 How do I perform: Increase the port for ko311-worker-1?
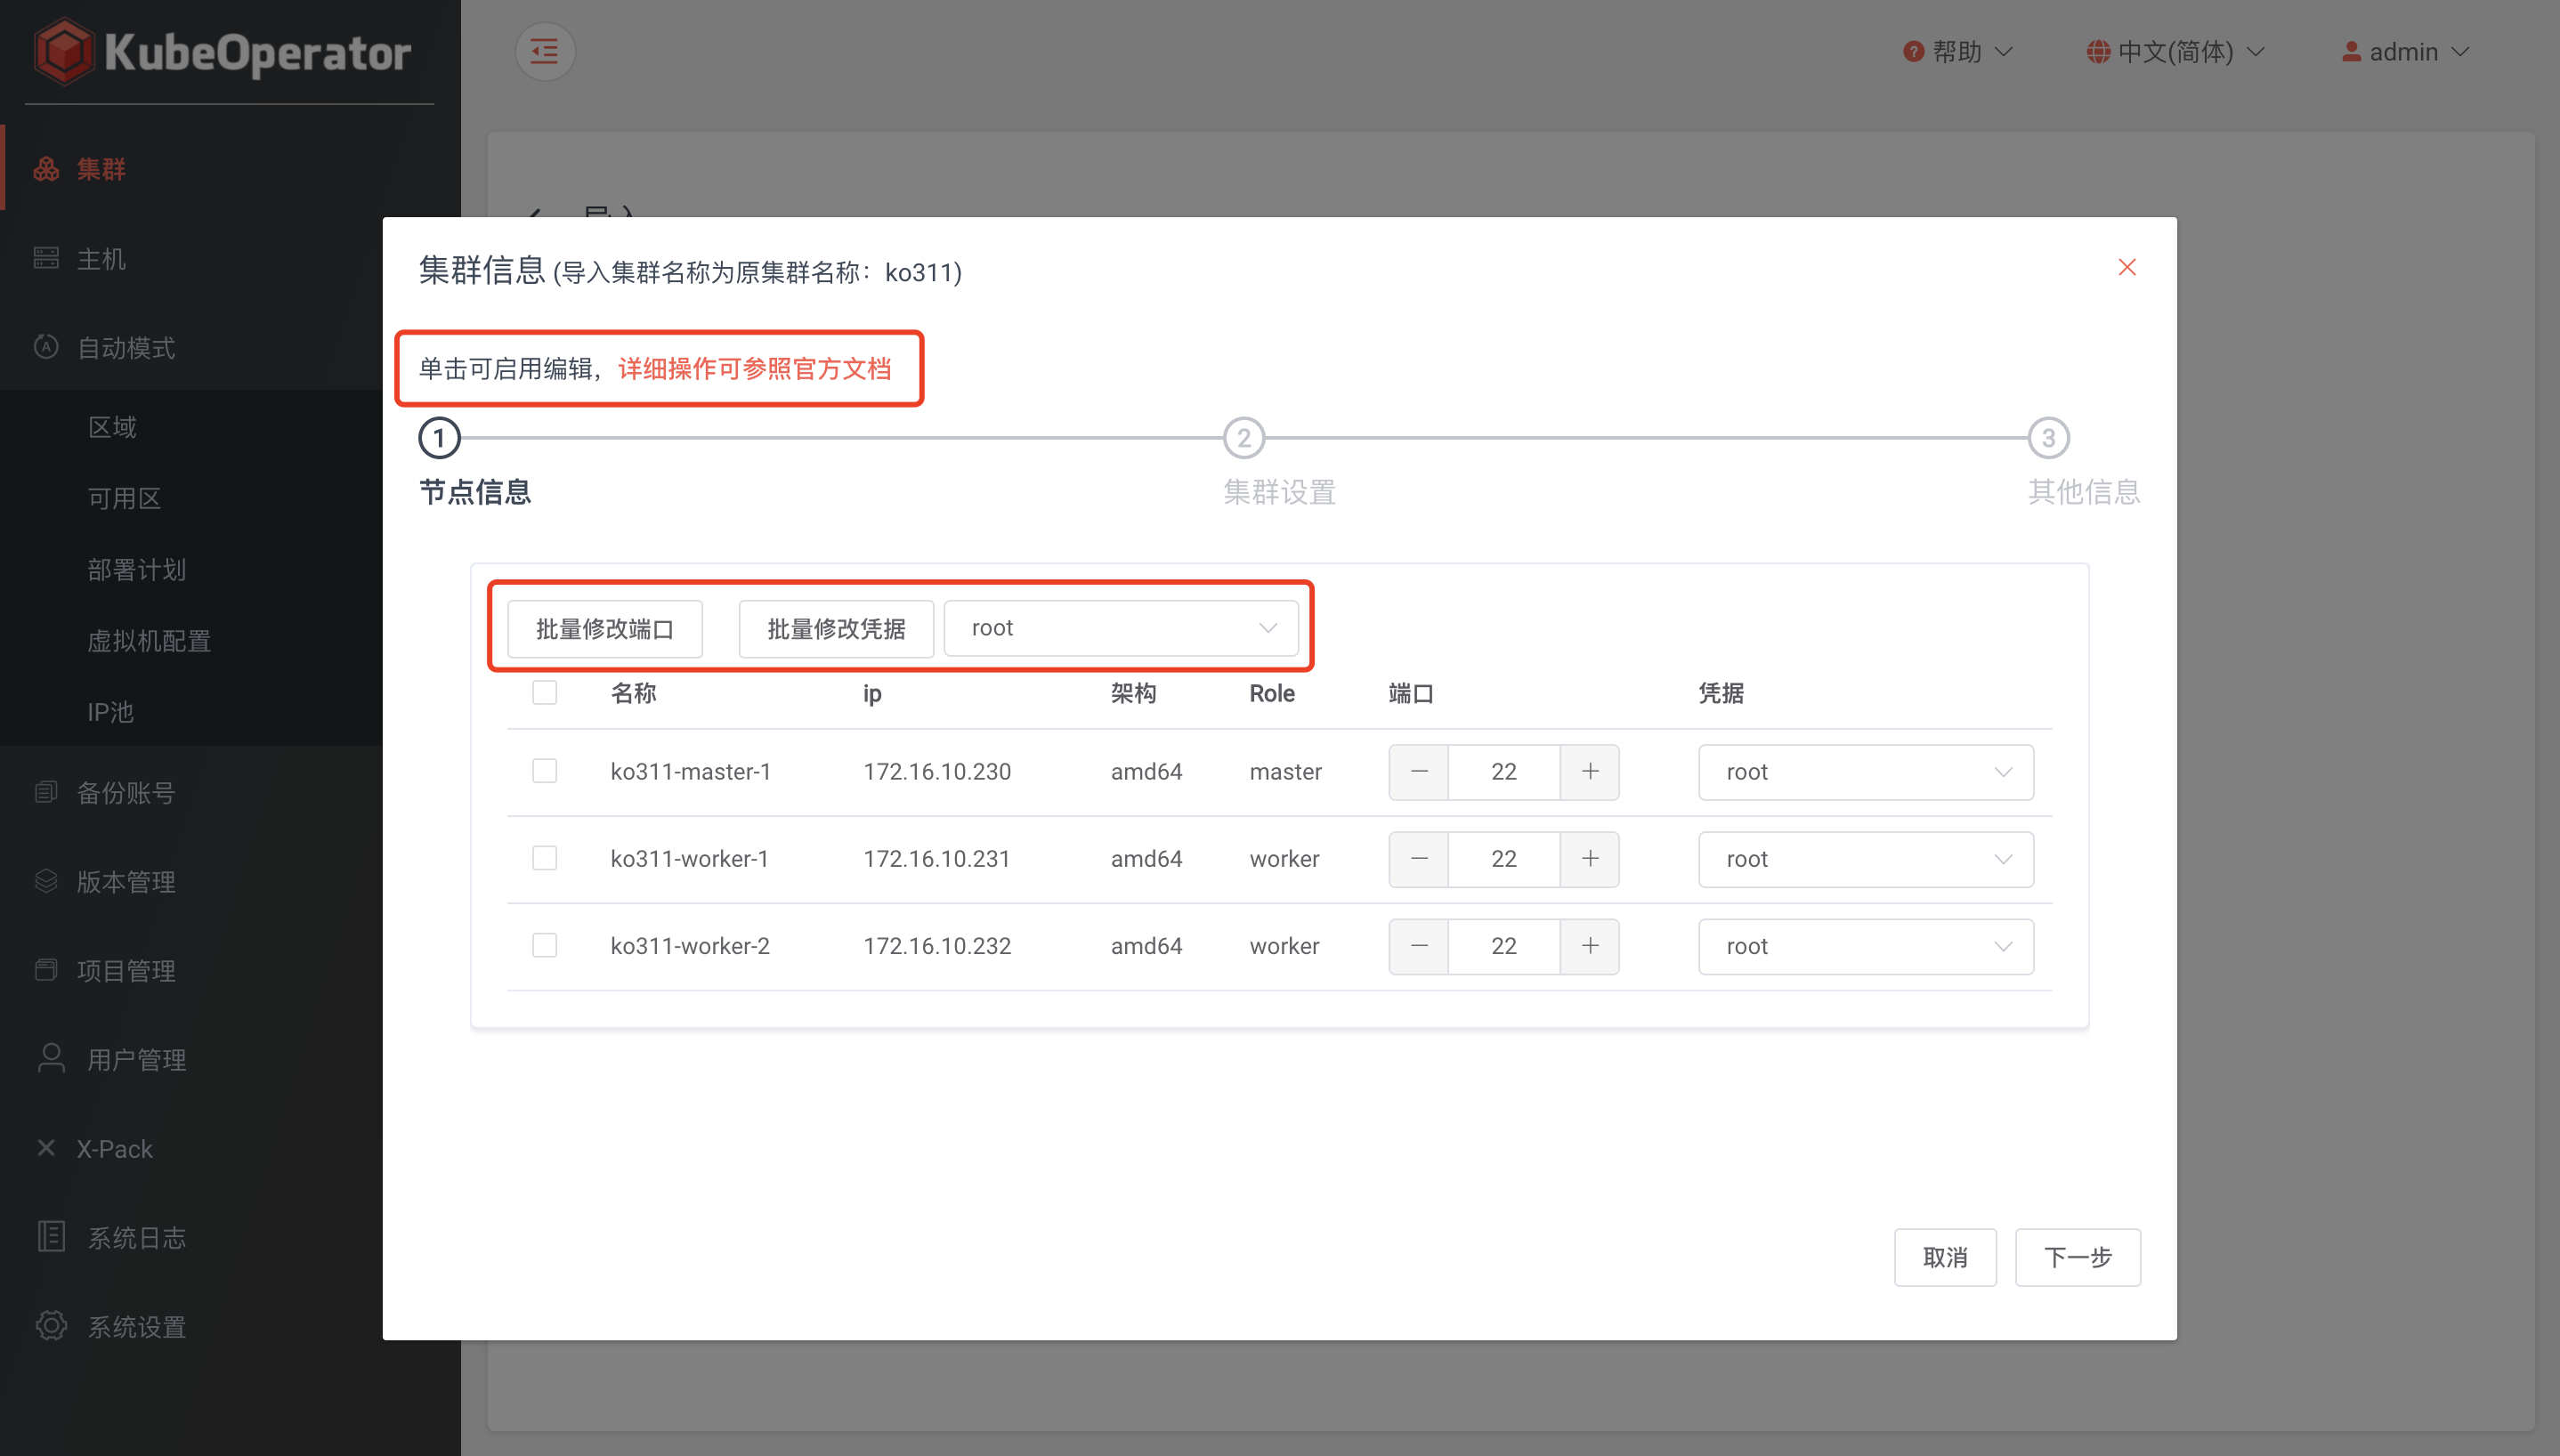pos(1590,859)
